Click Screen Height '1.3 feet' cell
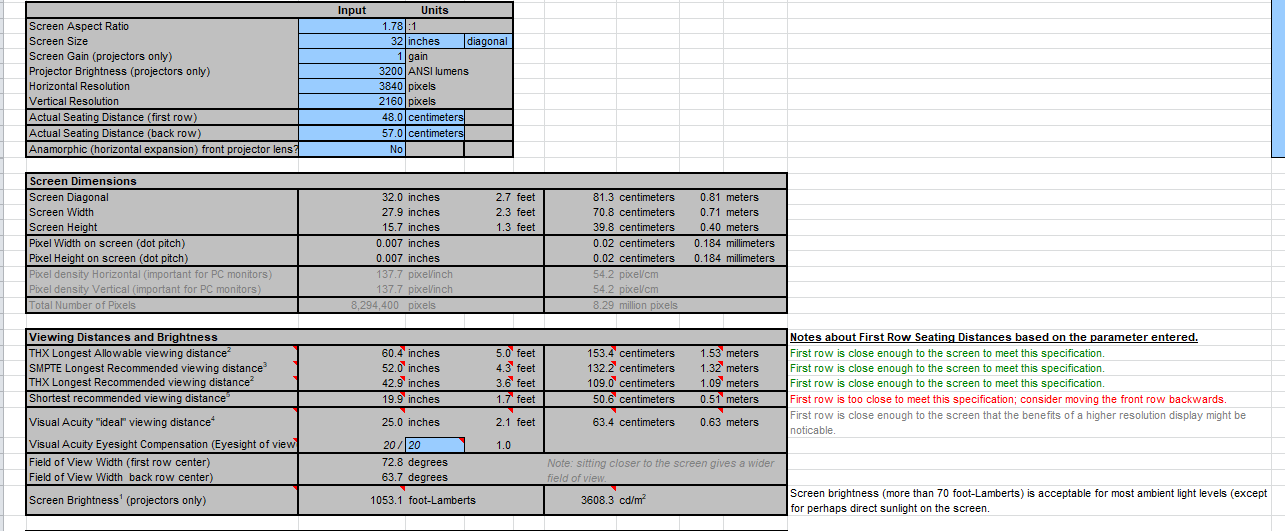The height and width of the screenshot is (531, 1285). click(x=515, y=227)
